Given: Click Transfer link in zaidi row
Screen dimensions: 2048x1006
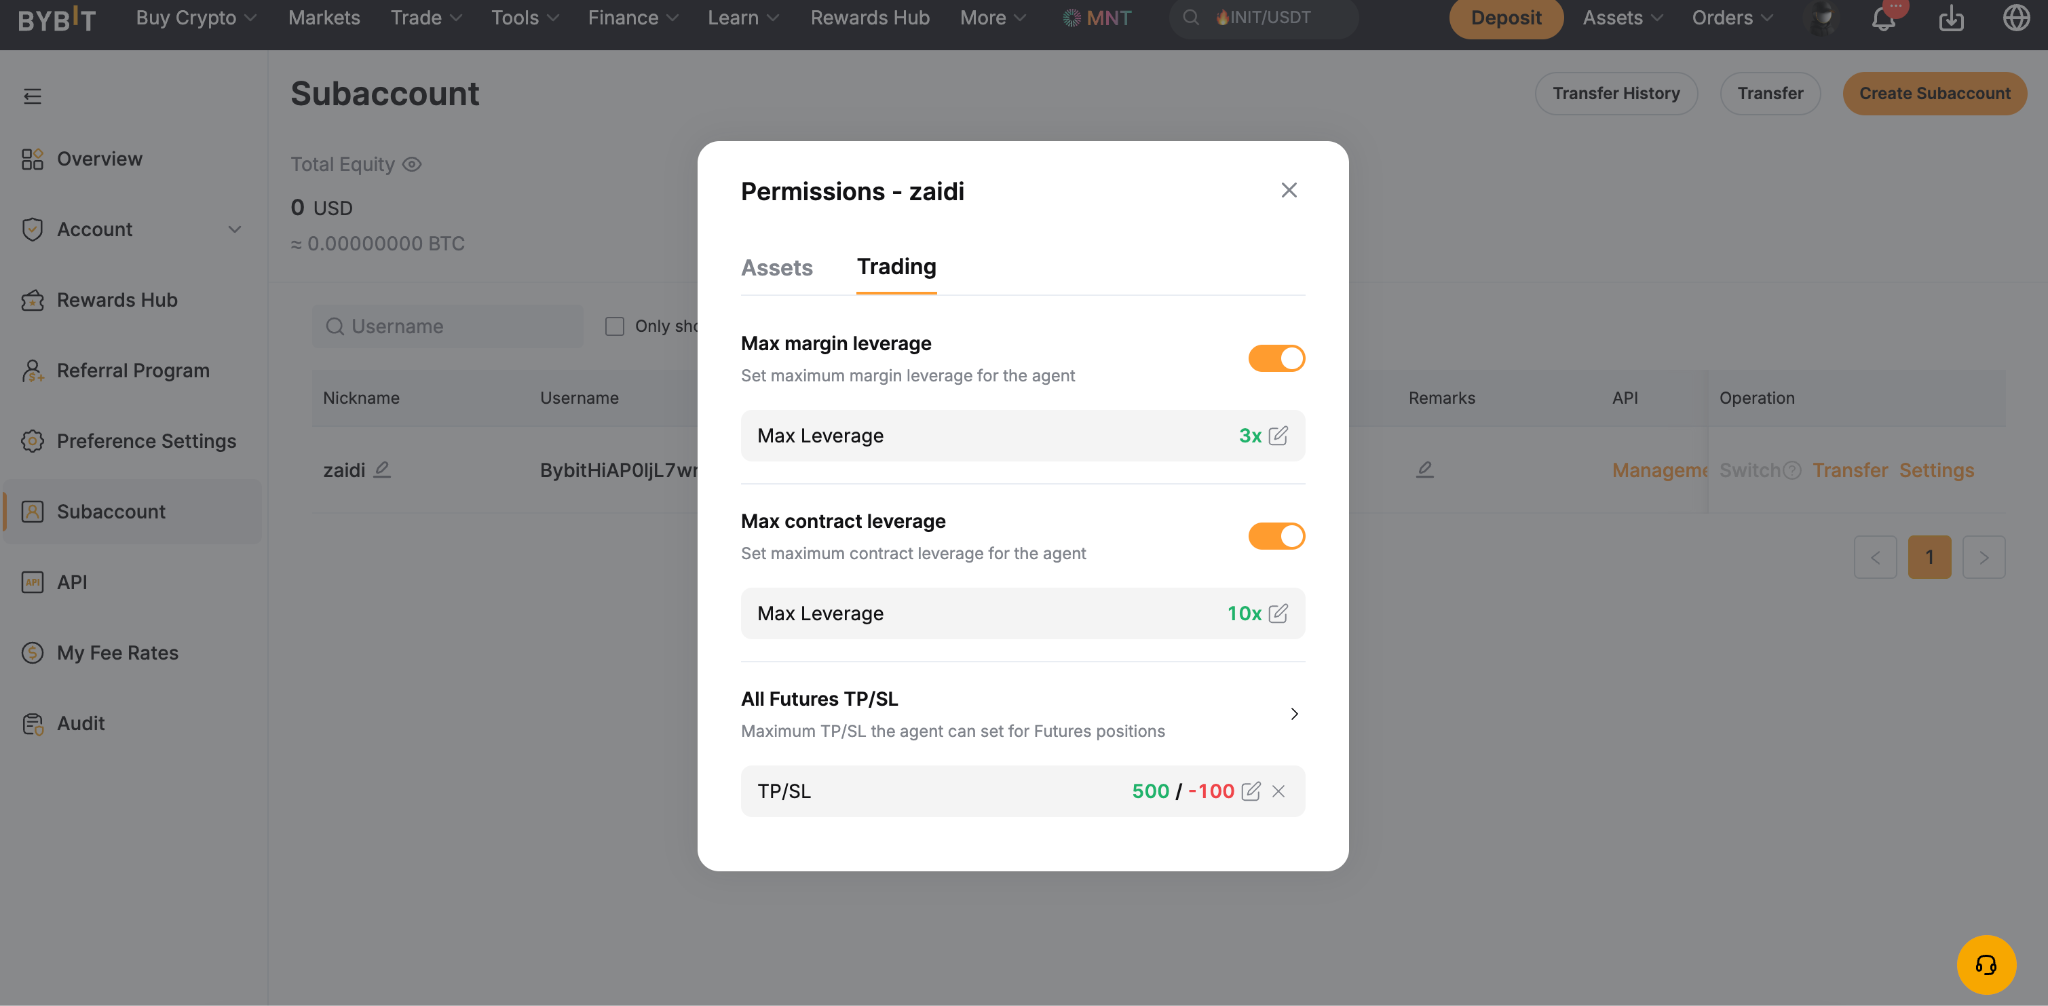Looking at the screenshot, I should (1850, 471).
